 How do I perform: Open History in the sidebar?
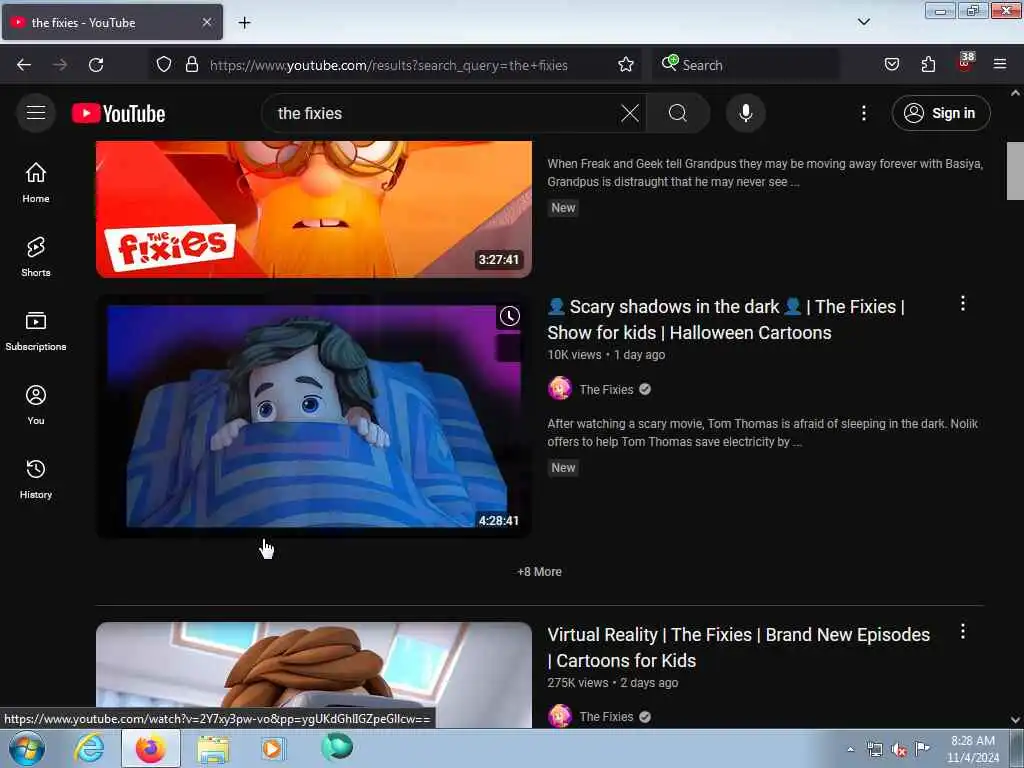(36, 479)
